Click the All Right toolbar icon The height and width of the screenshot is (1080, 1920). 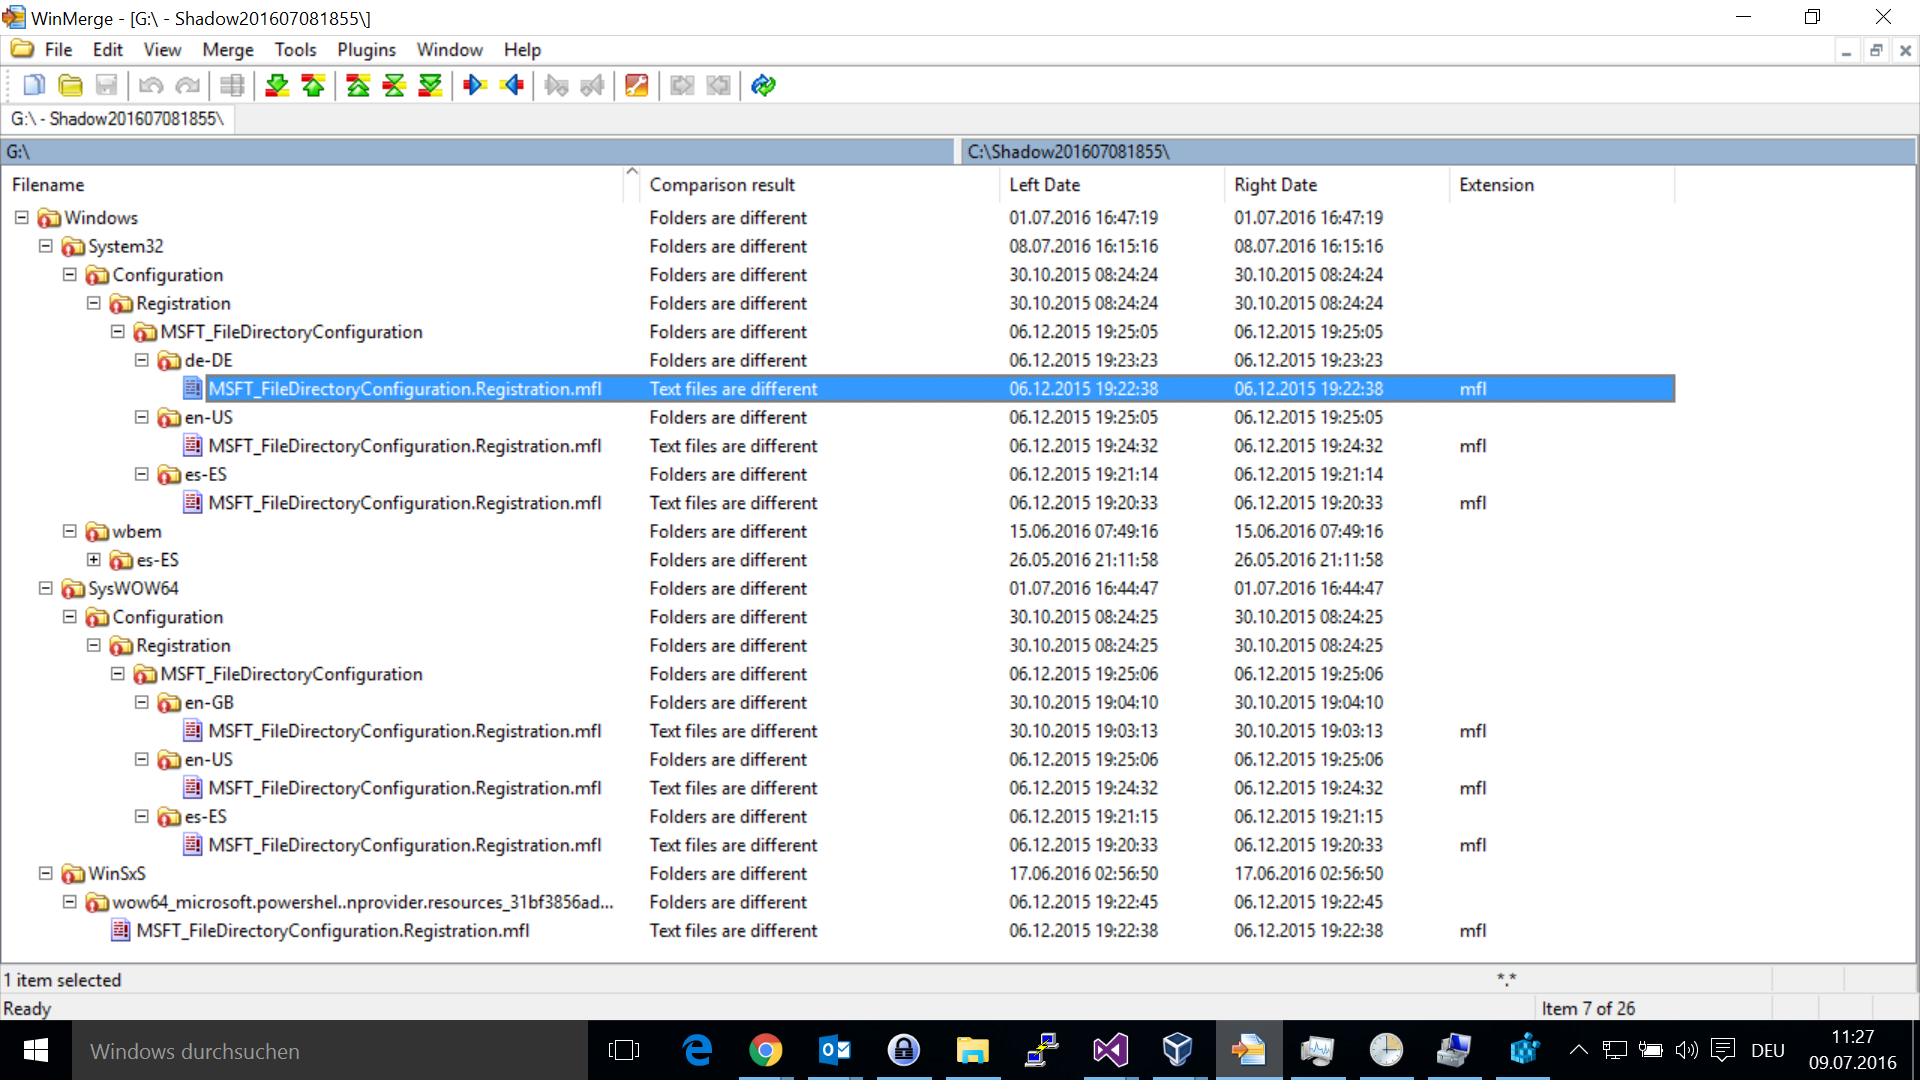tap(682, 86)
